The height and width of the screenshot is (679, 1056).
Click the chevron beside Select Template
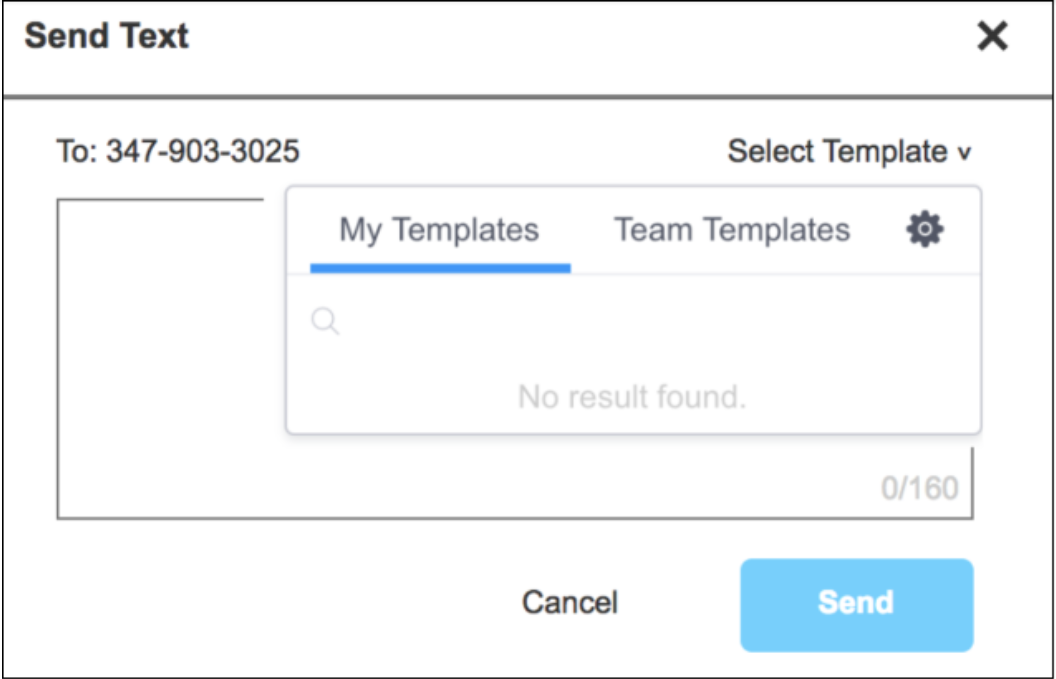[964, 154]
